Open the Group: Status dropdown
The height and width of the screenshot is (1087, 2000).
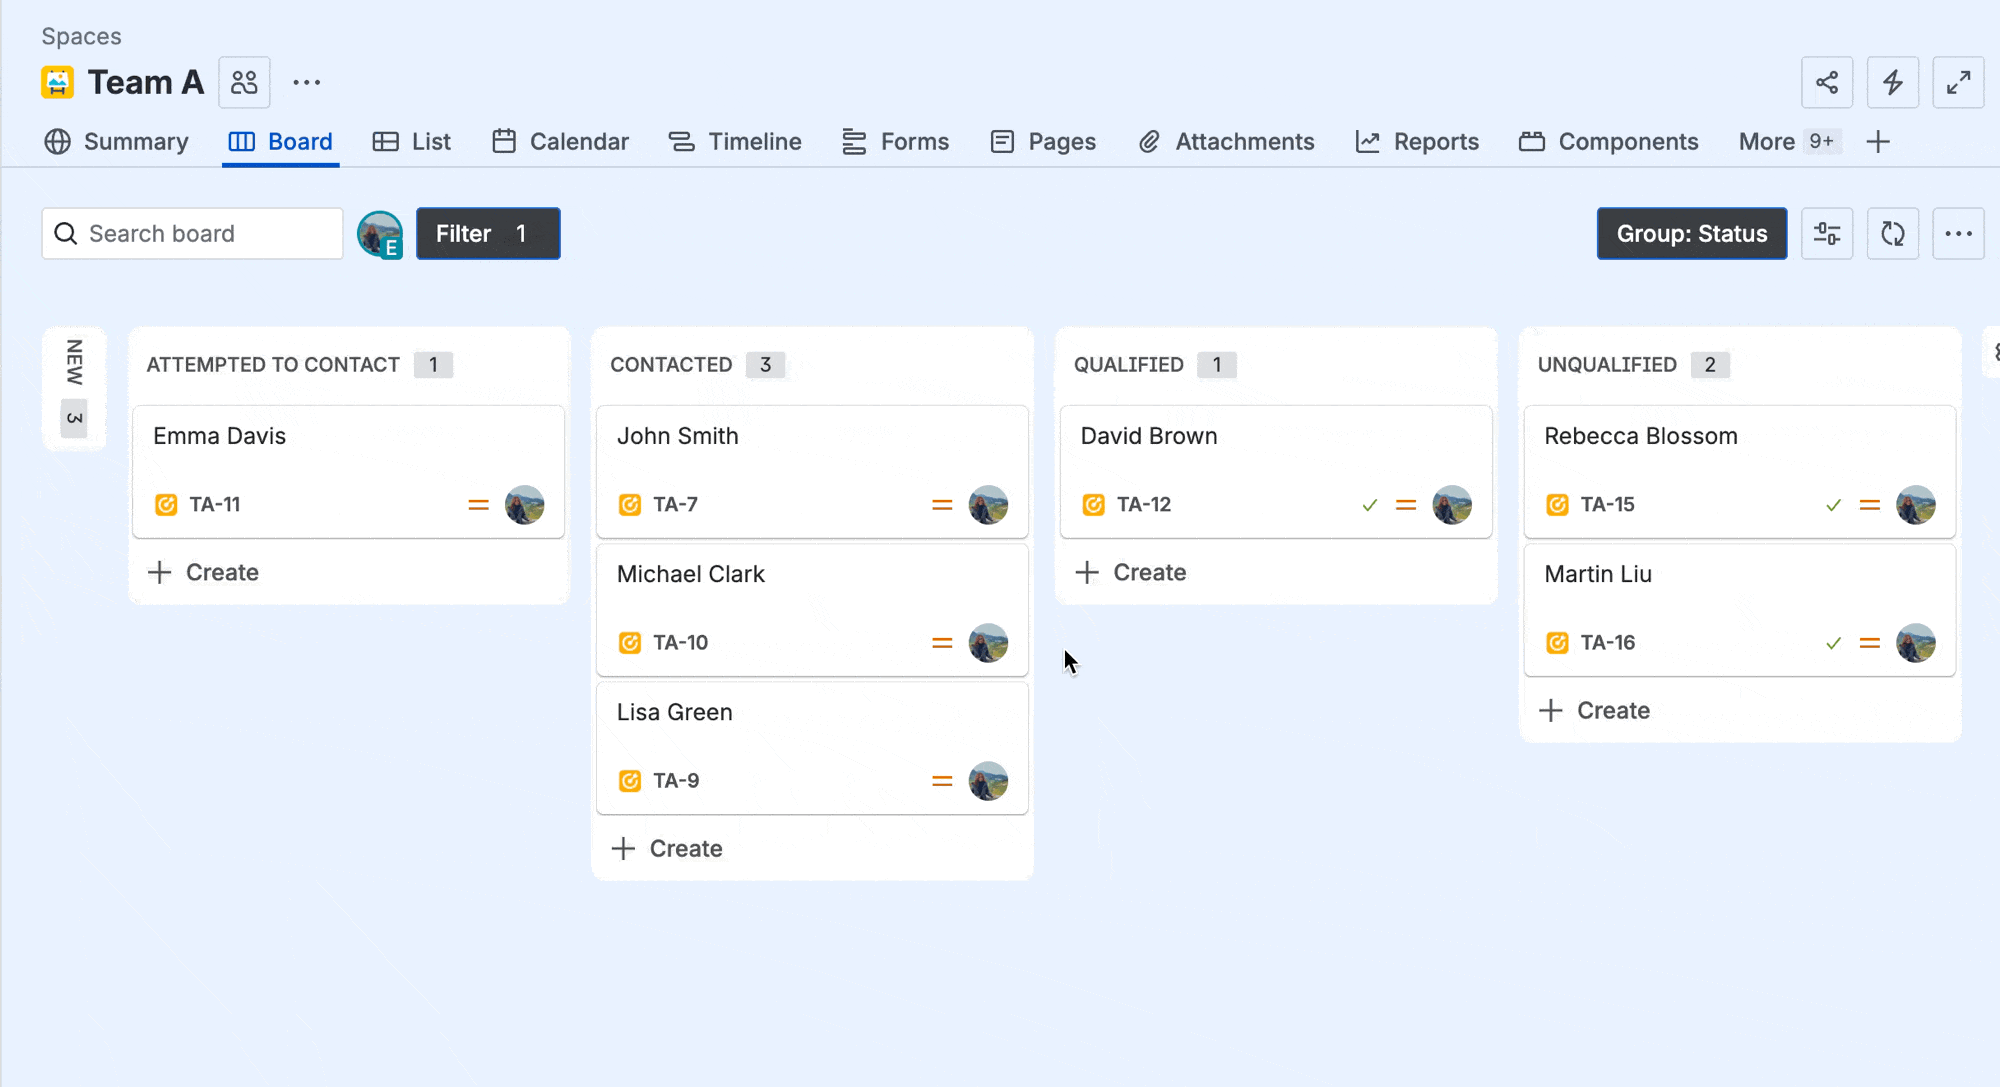click(x=1691, y=233)
